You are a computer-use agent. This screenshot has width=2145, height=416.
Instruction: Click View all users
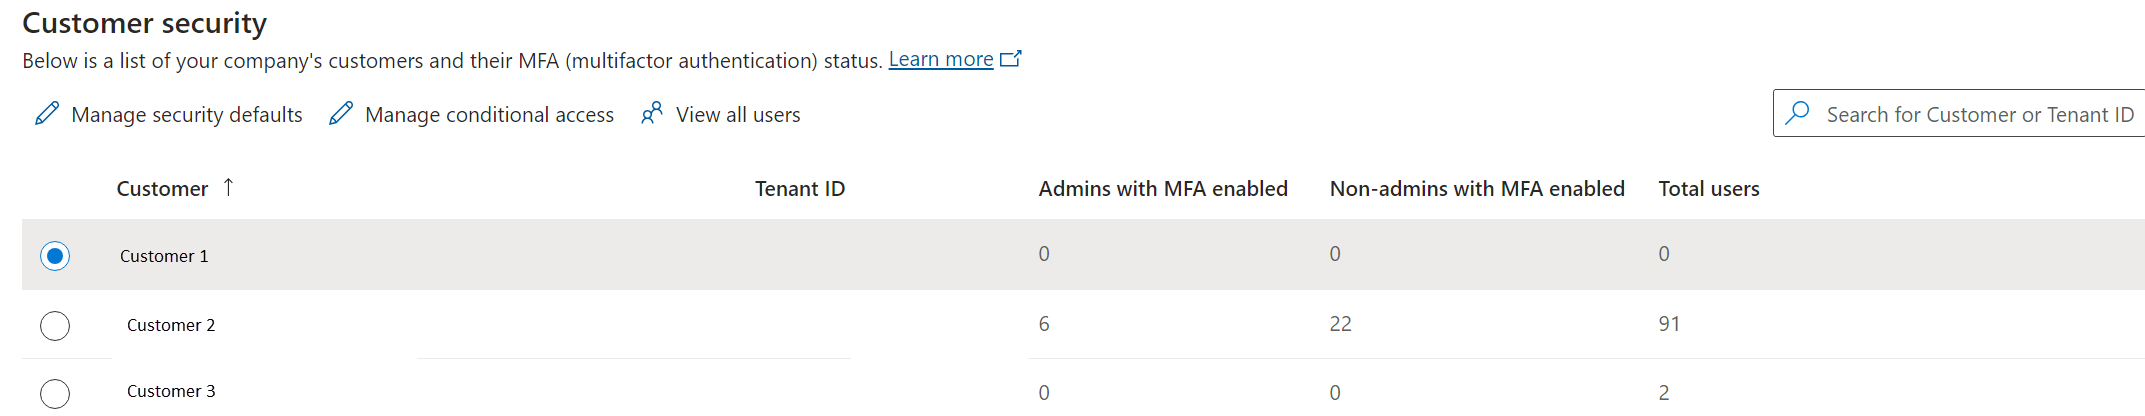coord(737,115)
